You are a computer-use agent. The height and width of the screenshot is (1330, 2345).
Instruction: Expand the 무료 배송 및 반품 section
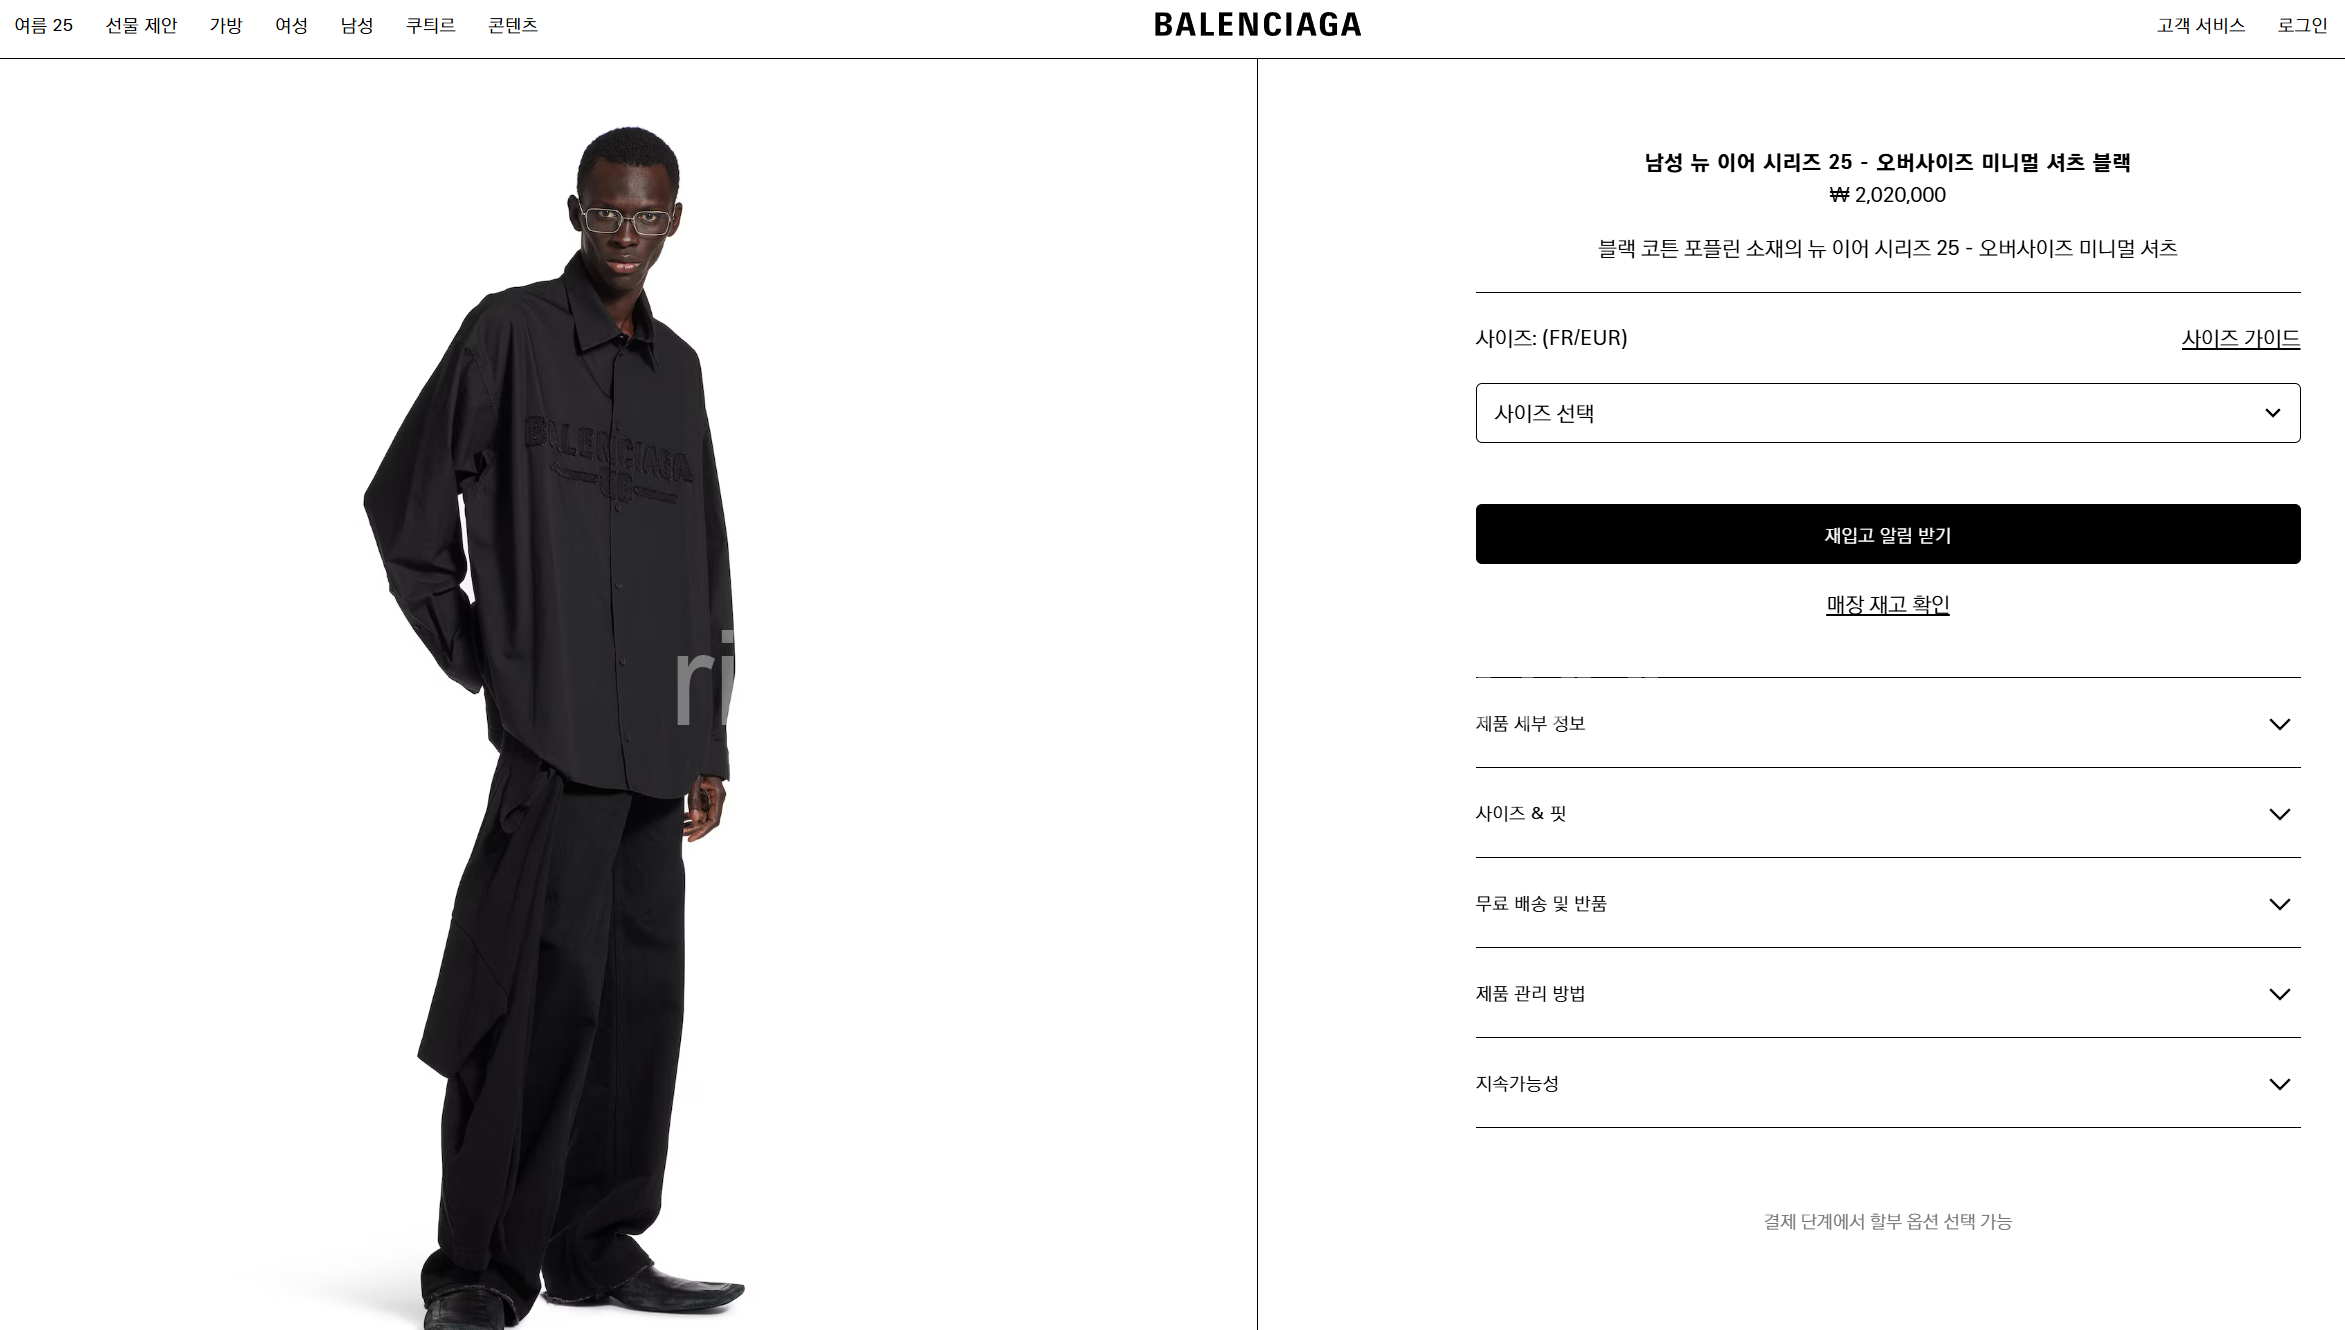point(1887,903)
